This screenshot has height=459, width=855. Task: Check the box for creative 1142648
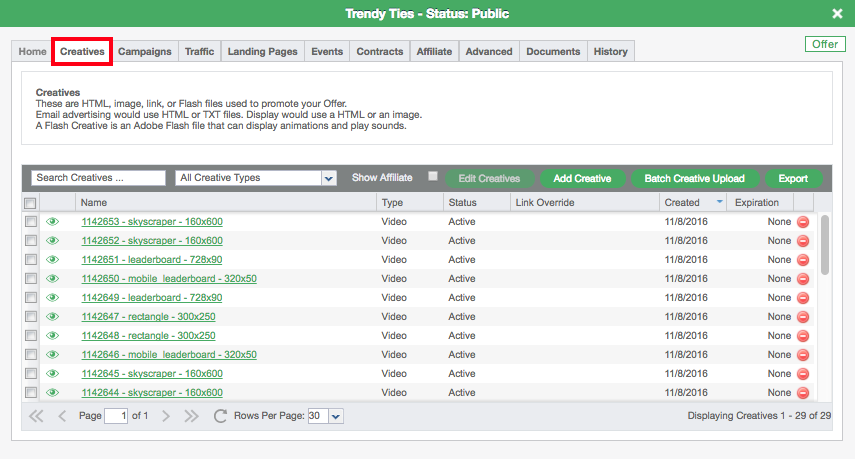31,336
